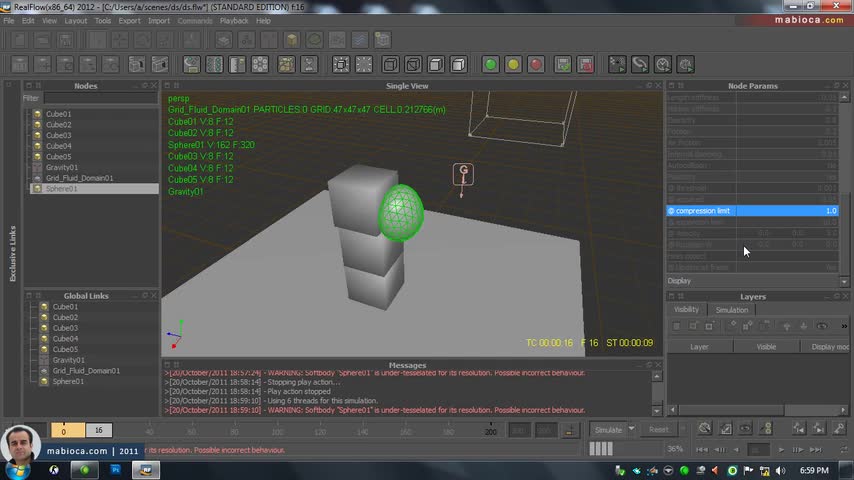
Task: Click the yellow cube object icon in top toolbar
Action: [x=292, y=40]
